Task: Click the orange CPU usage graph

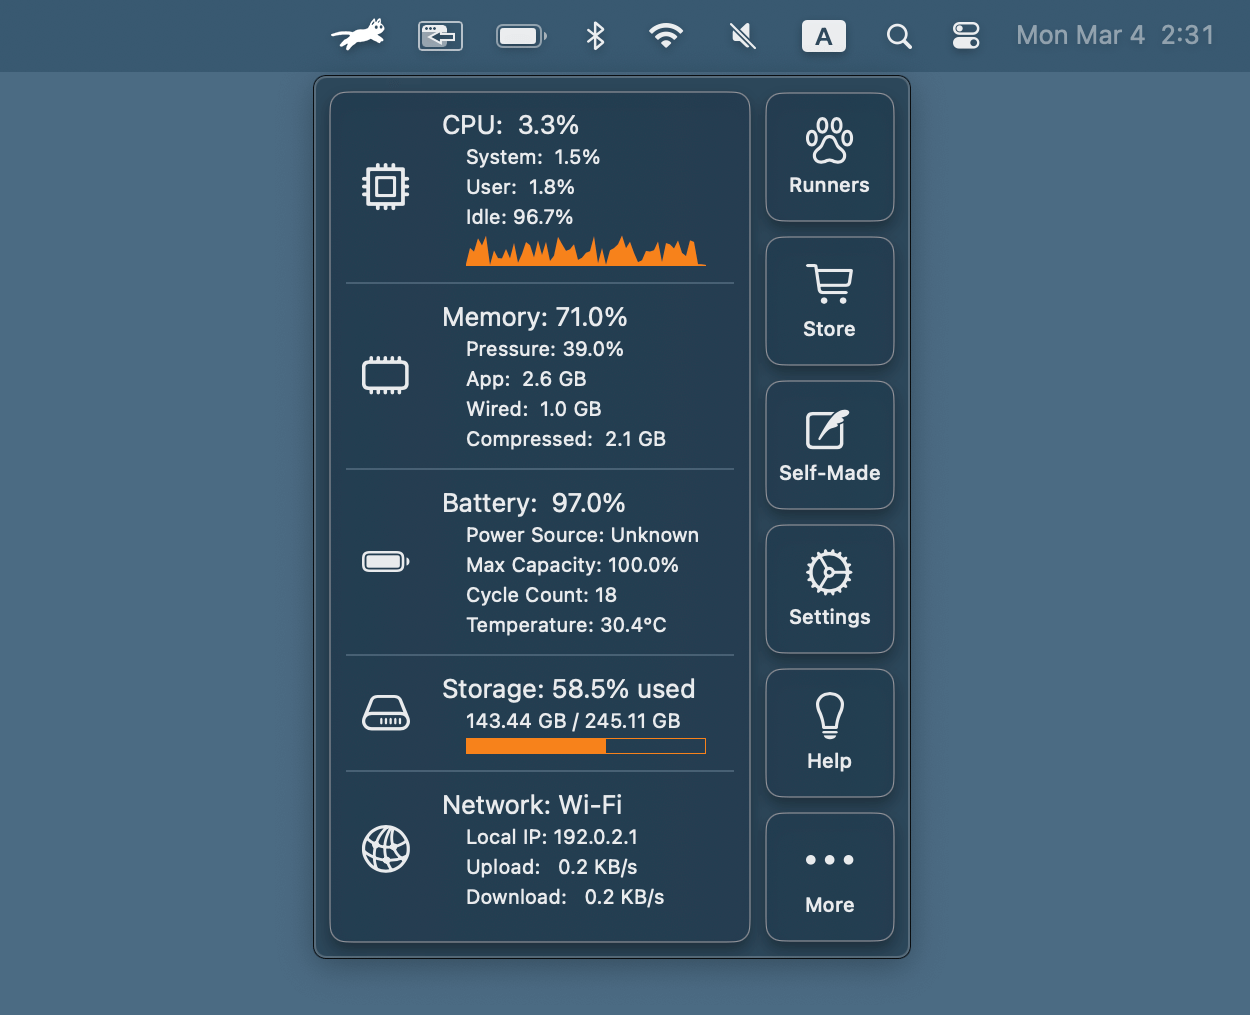Action: 585,252
